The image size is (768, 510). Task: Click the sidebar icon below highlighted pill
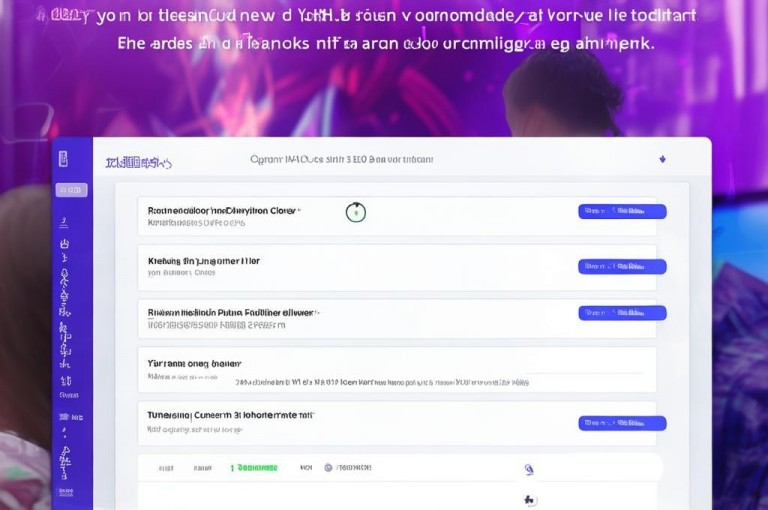coord(64,223)
